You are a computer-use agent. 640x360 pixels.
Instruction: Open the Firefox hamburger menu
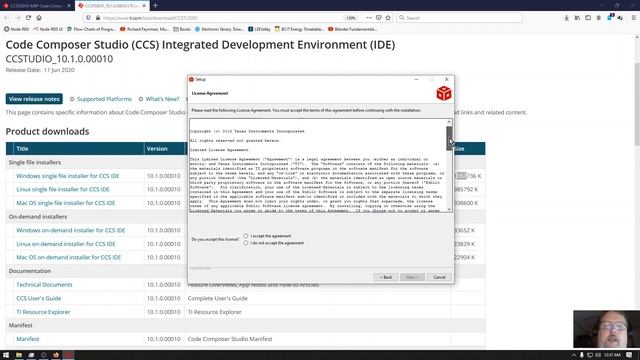(x=633, y=18)
